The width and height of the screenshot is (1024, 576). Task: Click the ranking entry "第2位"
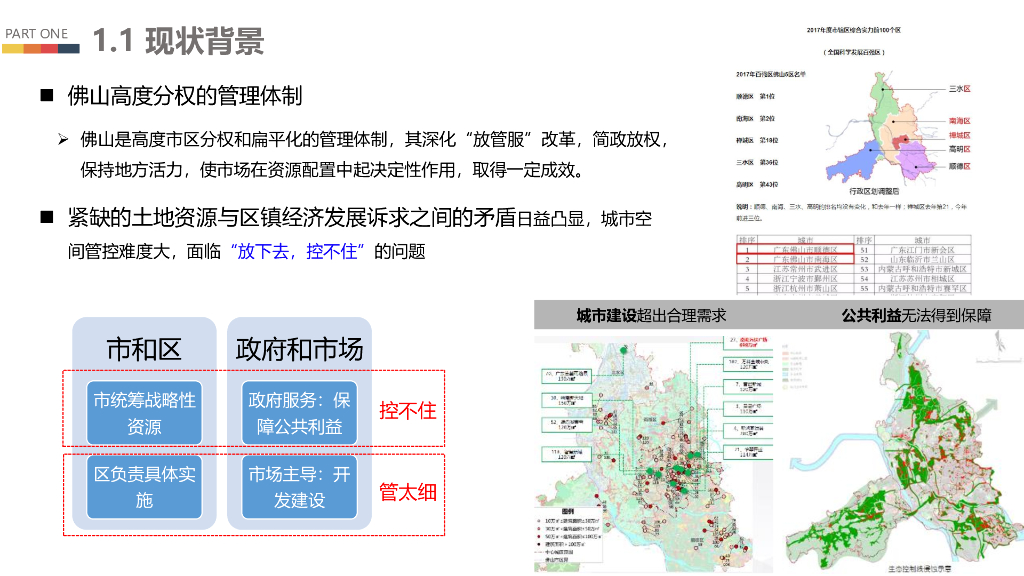pos(767,119)
